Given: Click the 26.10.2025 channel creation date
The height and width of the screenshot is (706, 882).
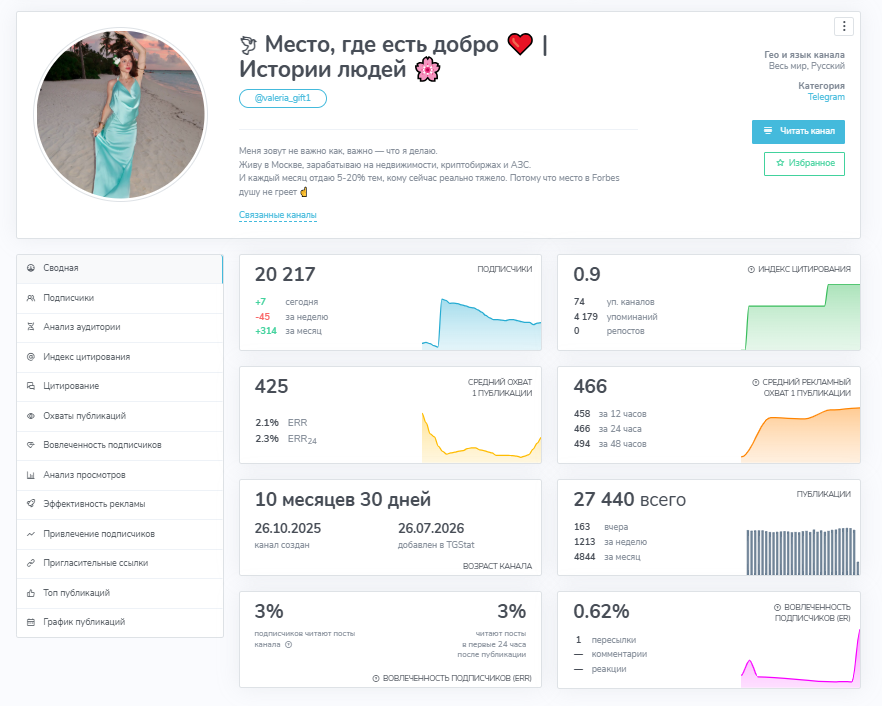Looking at the screenshot, I should coord(288,528).
